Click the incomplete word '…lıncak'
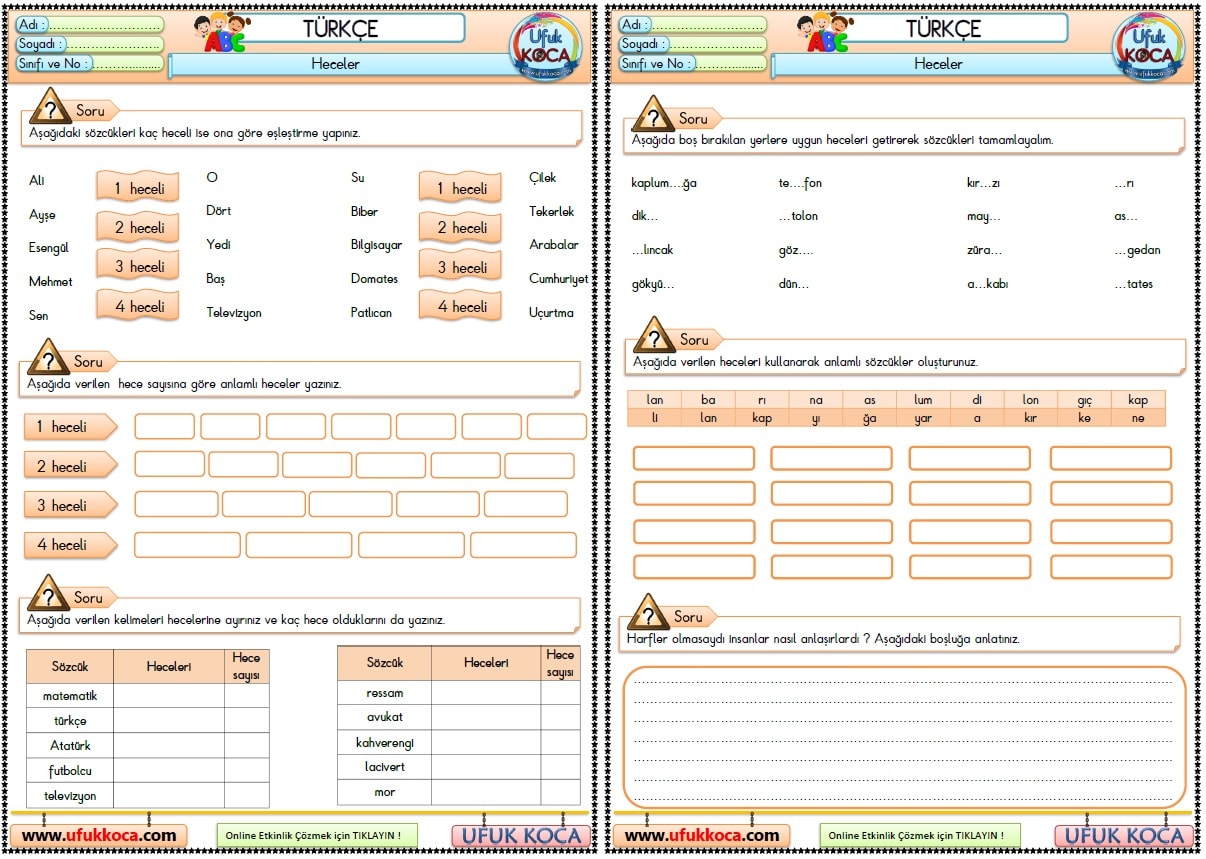The height and width of the screenshot is (859, 1206). 652,250
